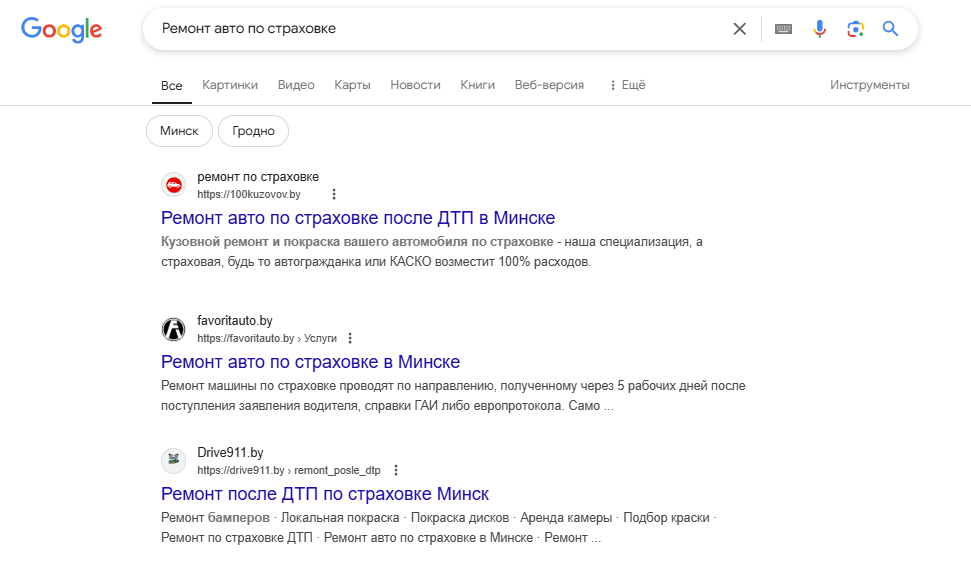Start voice search with the microphone
The height and width of the screenshot is (576, 971).
[x=820, y=29]
